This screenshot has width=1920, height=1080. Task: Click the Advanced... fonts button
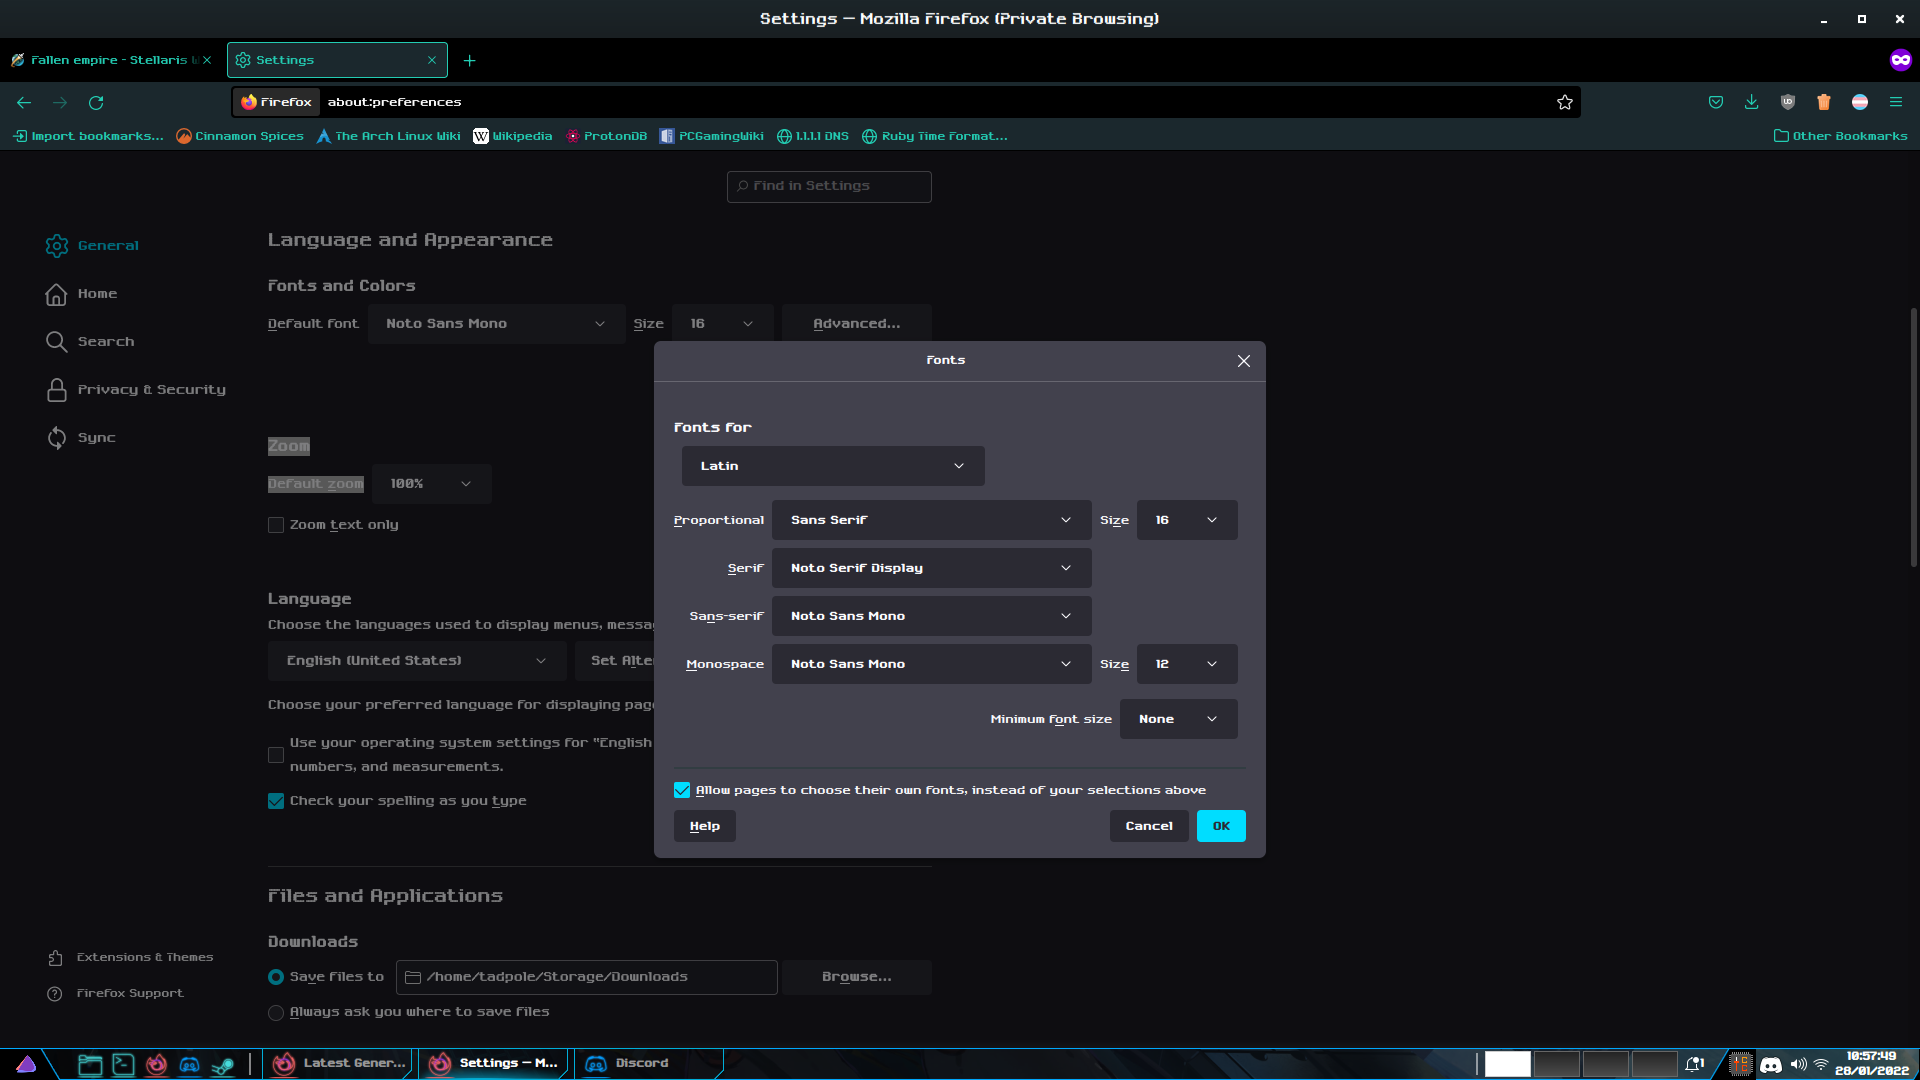pyautogui.click(x=857, y=324)
